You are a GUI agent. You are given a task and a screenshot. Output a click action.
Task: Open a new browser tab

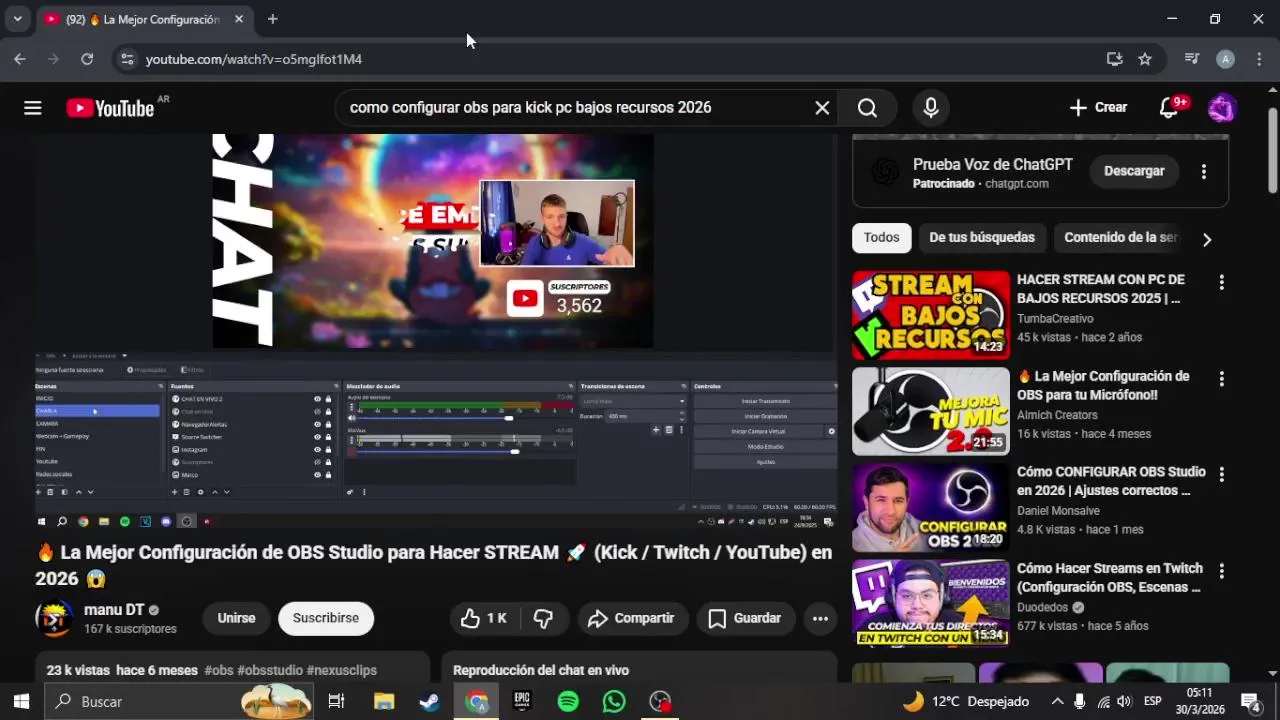click(x=273, y=19)
